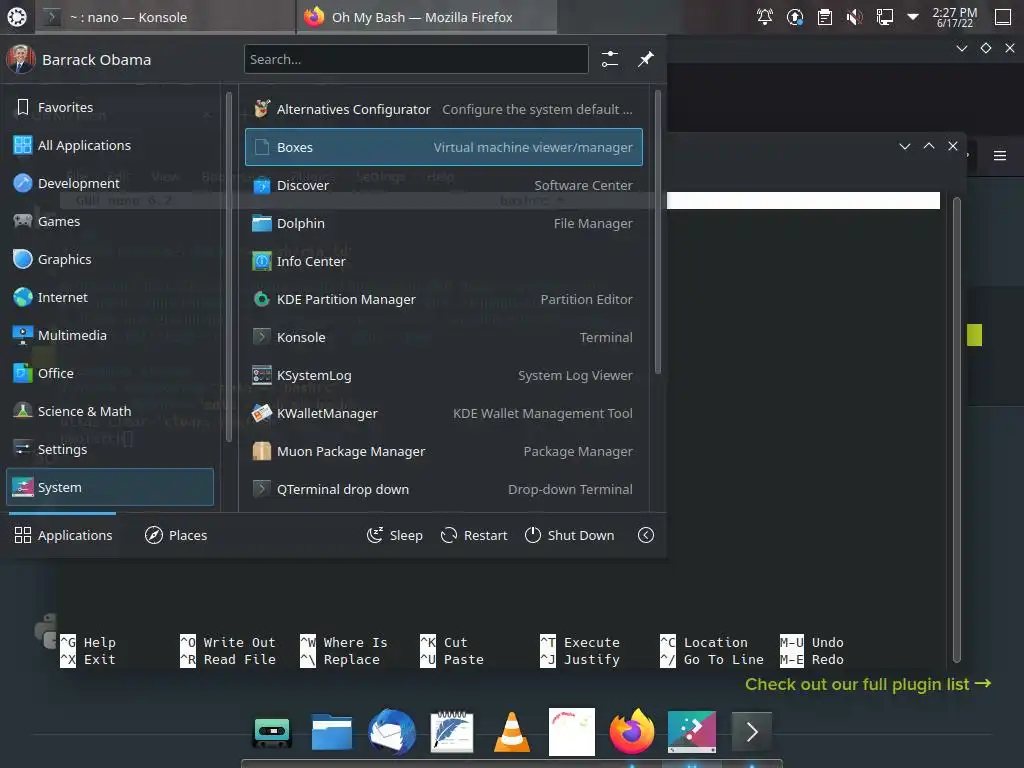Open Muon Package Manager
Viewport: 1024px width, 768px height.
pyautogui.click(x=443, y=451)
